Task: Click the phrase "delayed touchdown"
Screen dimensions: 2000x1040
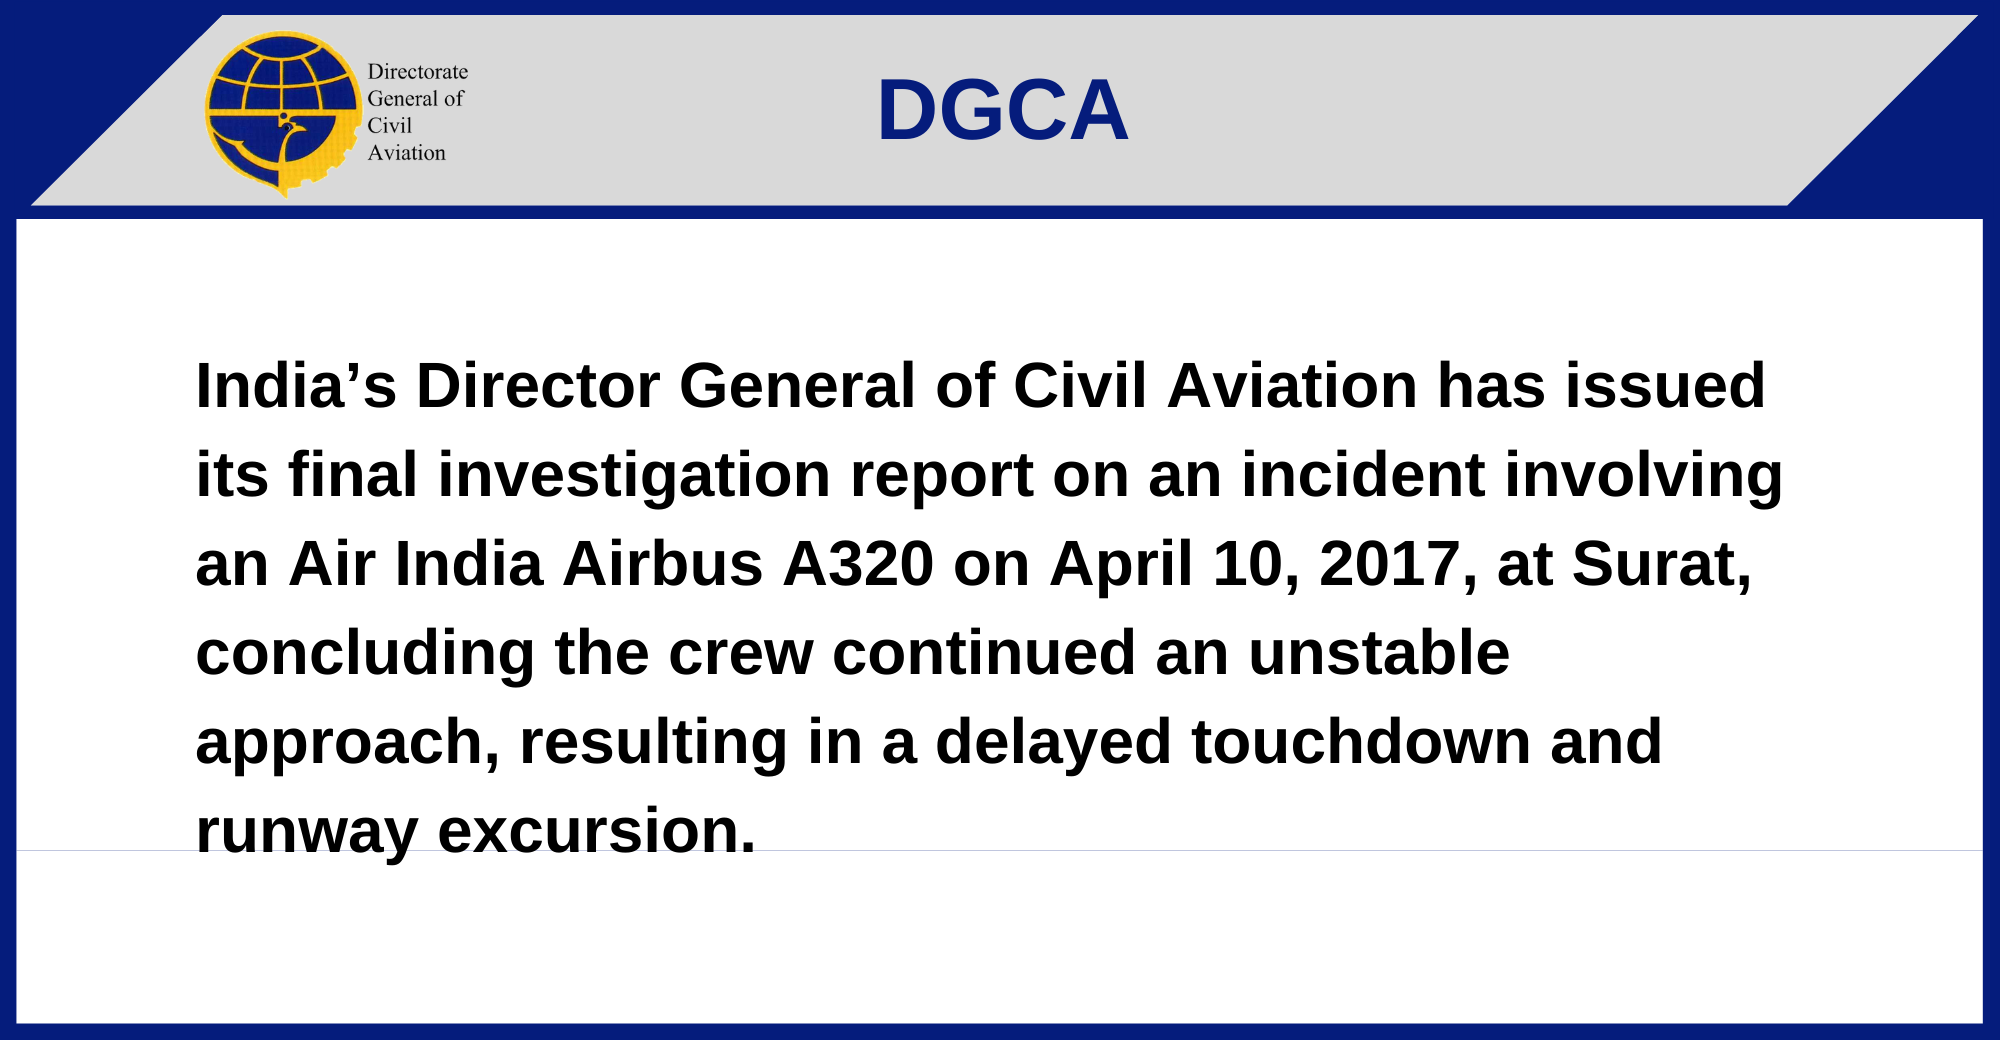Action: click(1232, 742)
